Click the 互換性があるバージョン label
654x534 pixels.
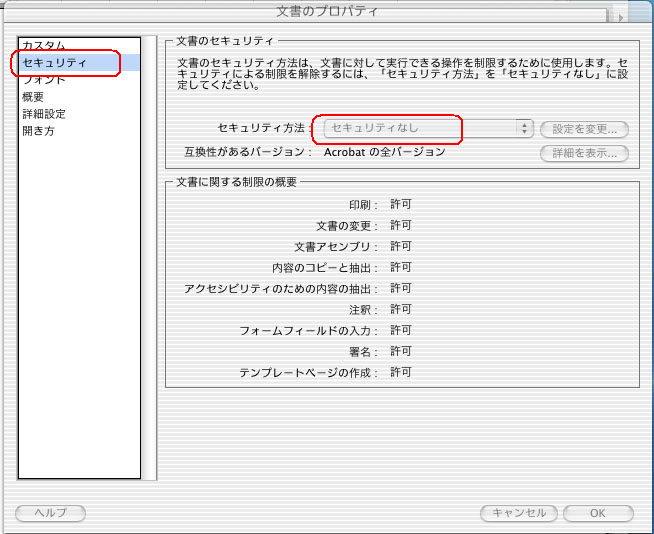coord(248,152)
